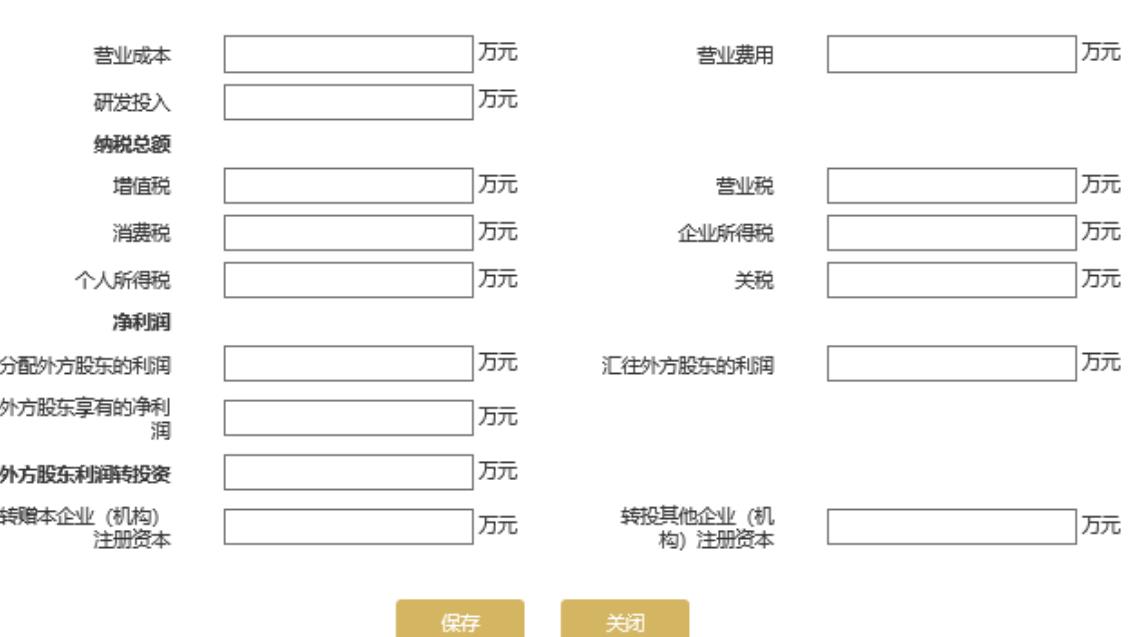This screenshot has width=1137, height=637.
Task: Click the 外方股东利润转投资 input box
Action: (x=348, y=472)
